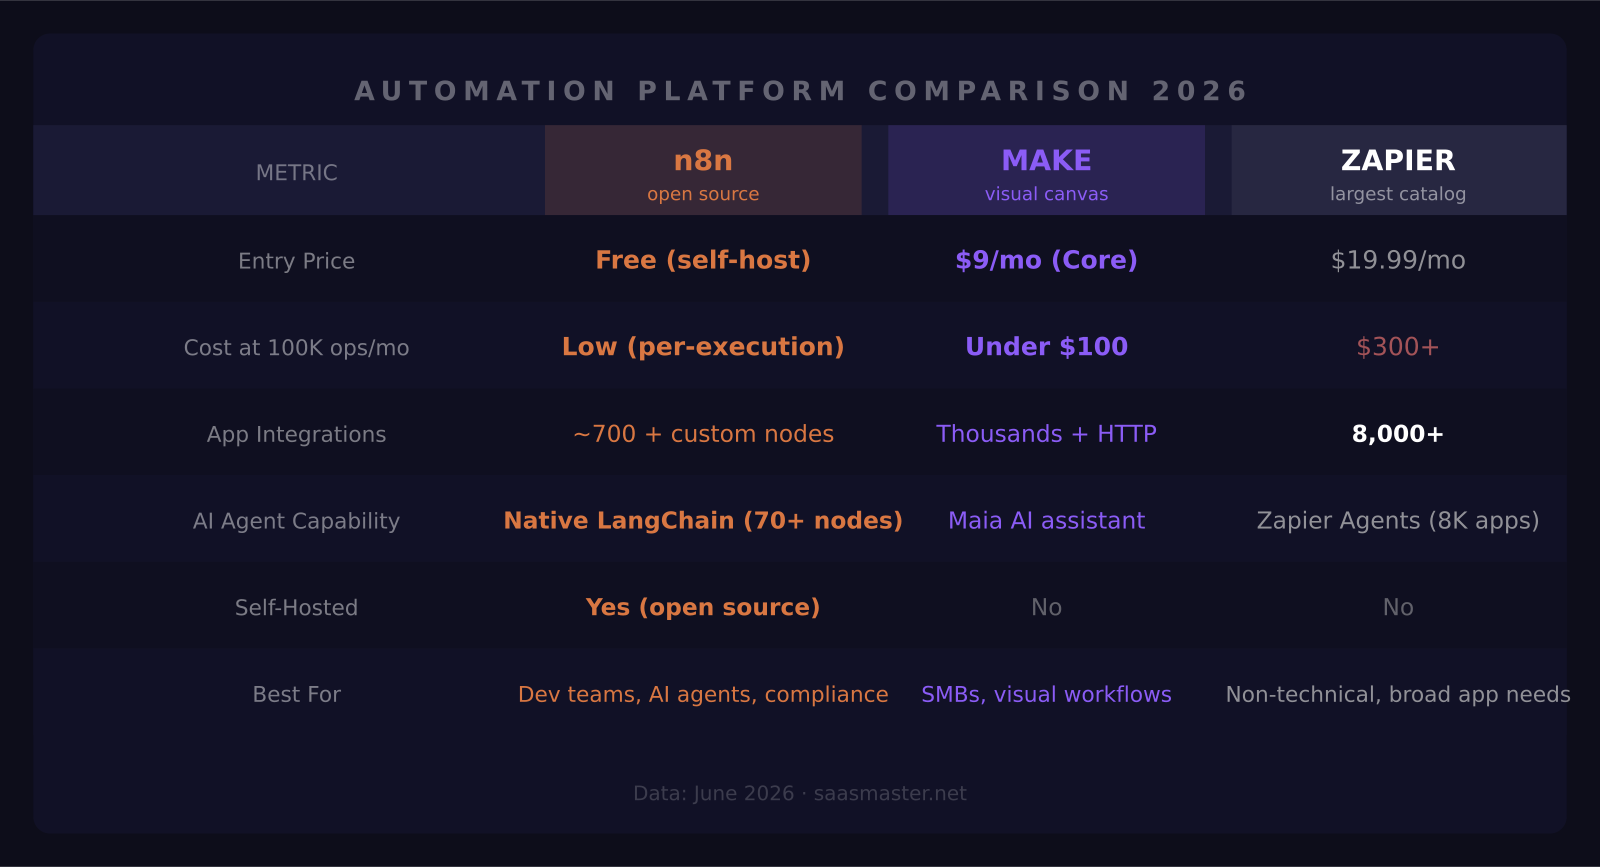This screenshot has width=1600, height=867.
Task: Click the Thousands + HTTP cell
Action: coord(1046,434)
